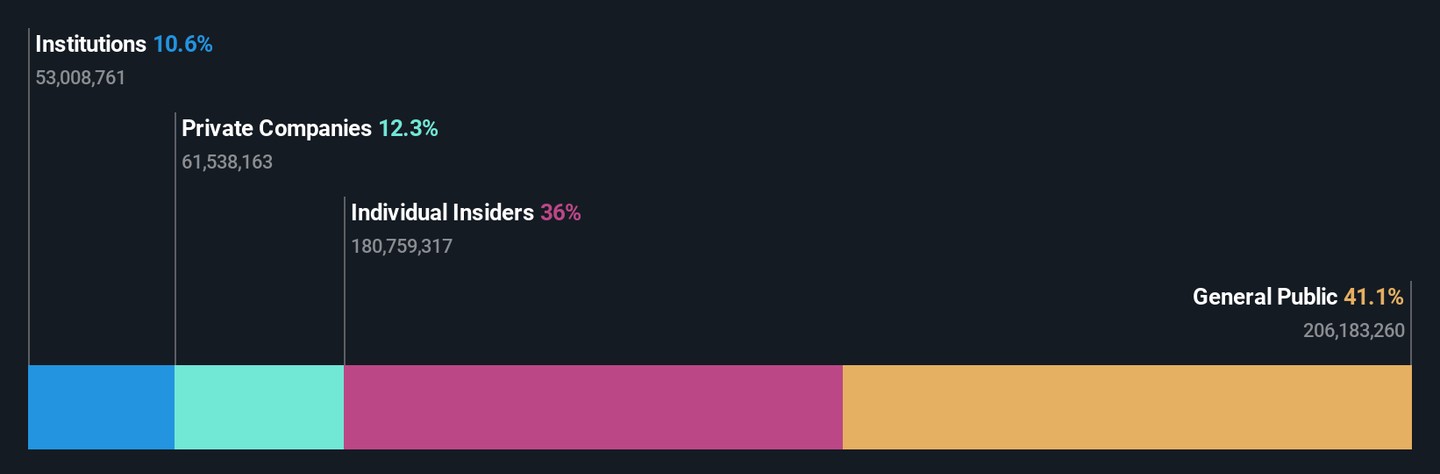
Task: Click the General Public vertical leader line
Action: [1411, 323]
